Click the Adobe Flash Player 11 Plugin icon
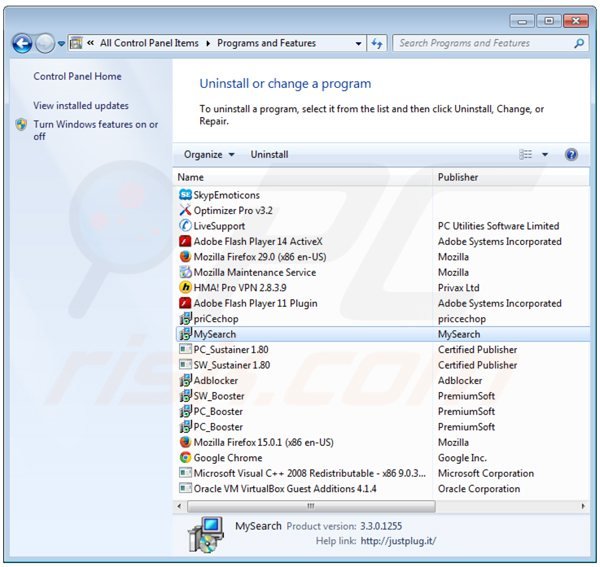600x567 pixels. point(185,303)
